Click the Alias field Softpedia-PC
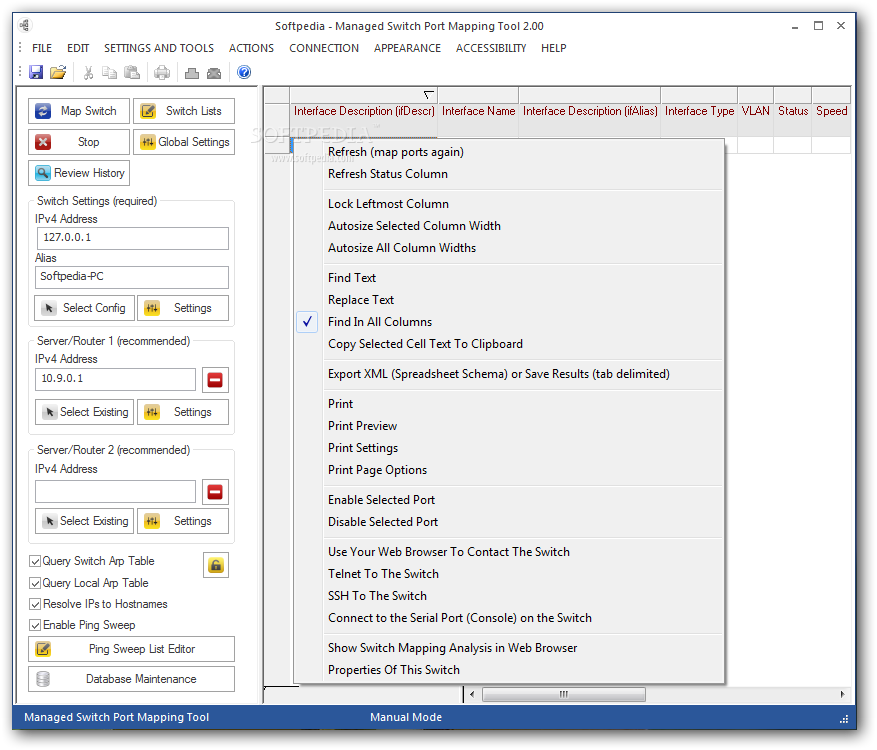 (x=133, y=277)
